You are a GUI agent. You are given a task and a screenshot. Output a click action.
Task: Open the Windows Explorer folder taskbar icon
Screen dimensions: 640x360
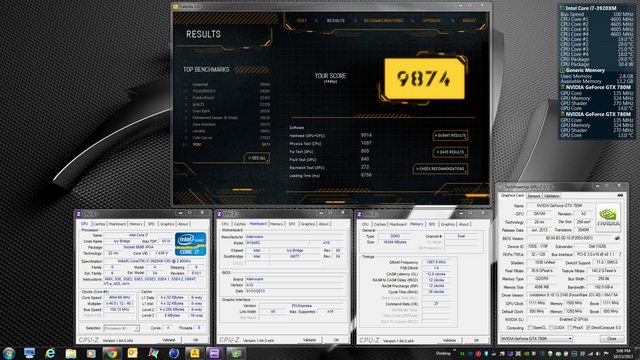71,353
